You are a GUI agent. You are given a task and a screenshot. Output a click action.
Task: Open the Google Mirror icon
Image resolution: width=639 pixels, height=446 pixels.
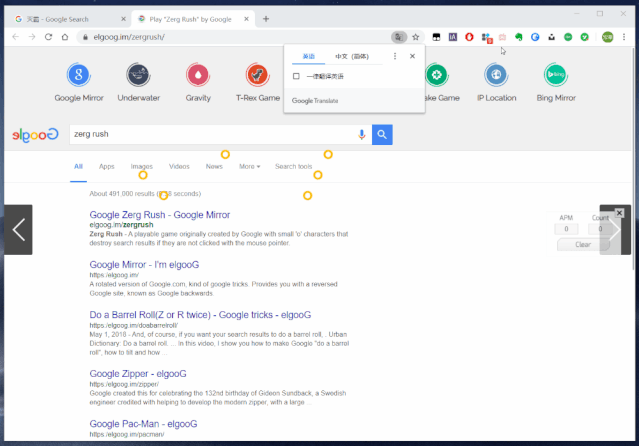click(79, 75)
